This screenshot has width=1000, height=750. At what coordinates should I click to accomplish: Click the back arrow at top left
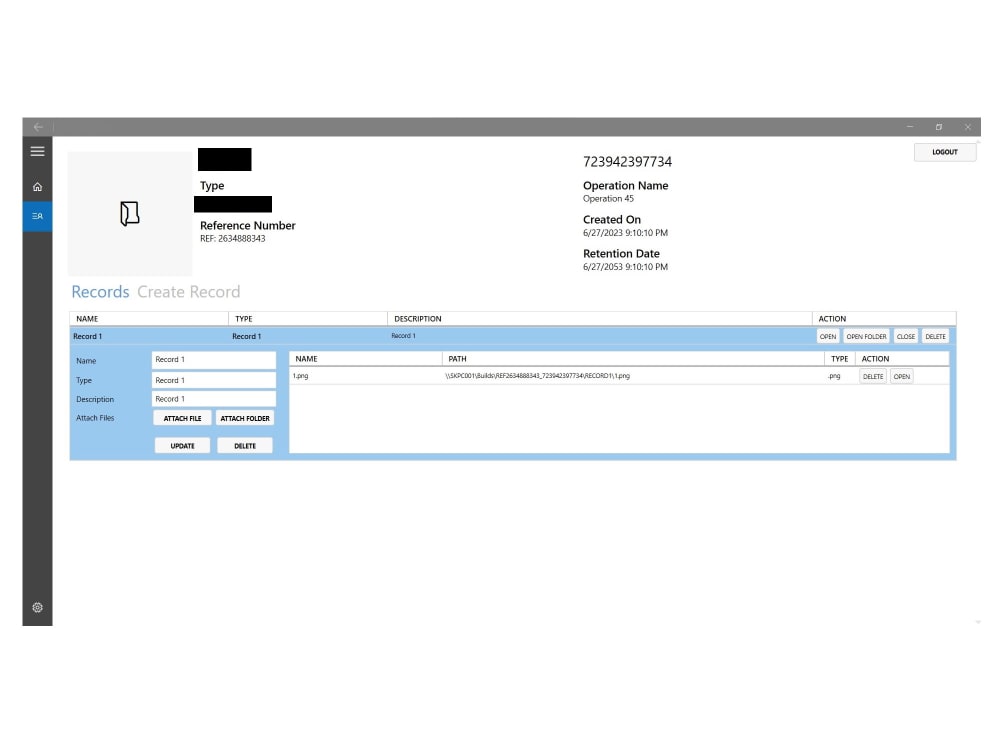coord(37,127)
